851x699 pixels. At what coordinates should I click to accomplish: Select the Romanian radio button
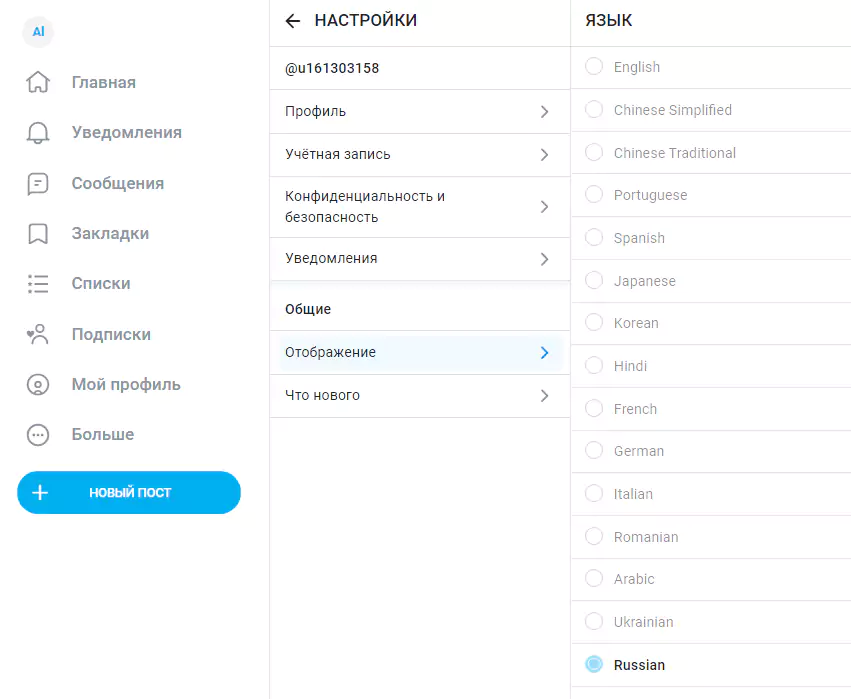594,536
